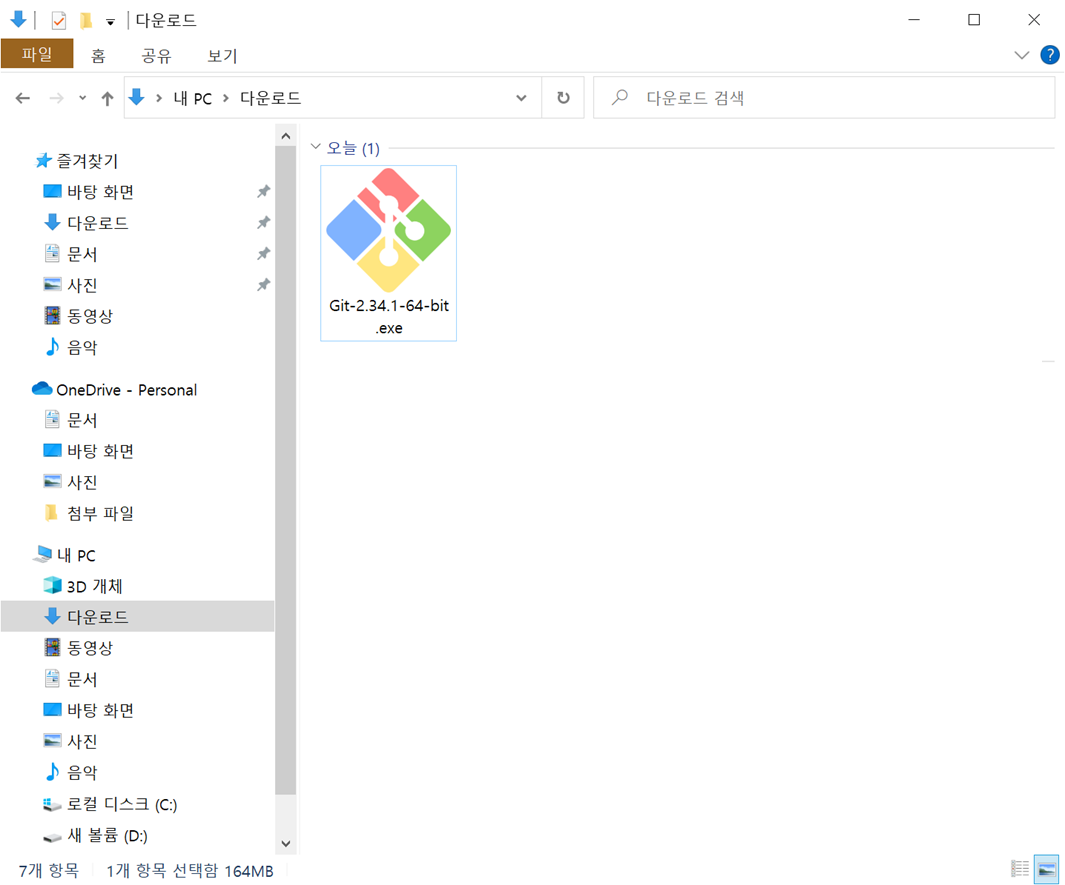Expand the ribbon with the chevron
Viewport: 1065px width, 885px height.
point(1022,55)
